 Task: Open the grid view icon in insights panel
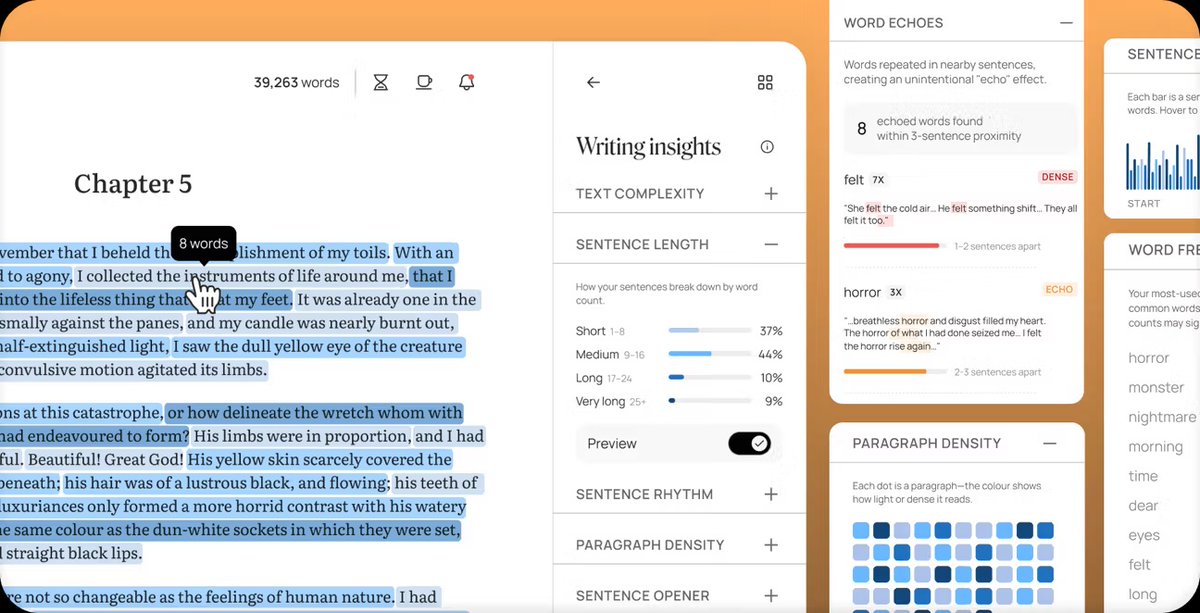765,83
